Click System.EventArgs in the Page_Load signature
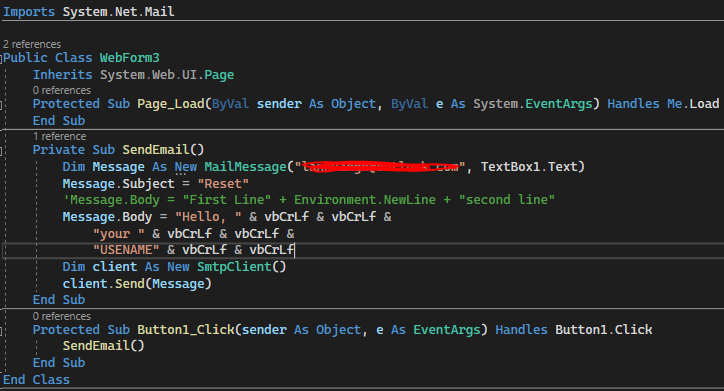This screenshot has height=391, width=724. pyautogui.click(x=533, y=104)
